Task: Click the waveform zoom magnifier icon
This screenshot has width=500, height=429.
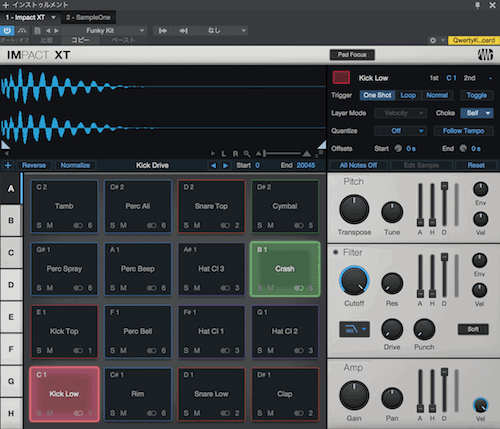Action: (x=247, y=154)
